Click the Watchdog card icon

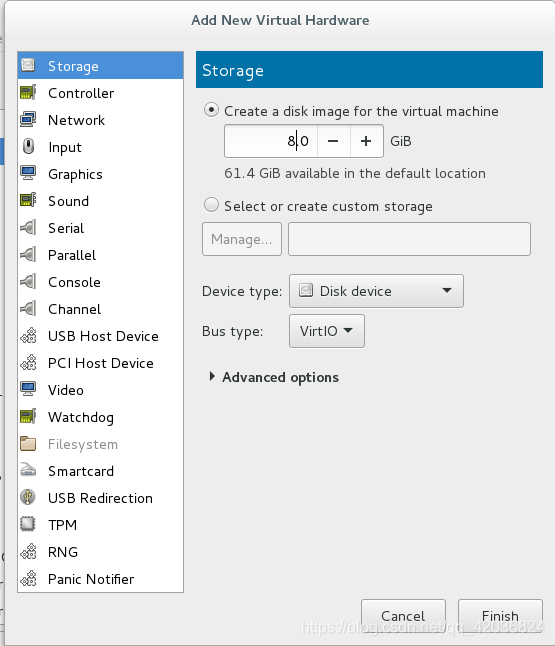tap(28, 417)
